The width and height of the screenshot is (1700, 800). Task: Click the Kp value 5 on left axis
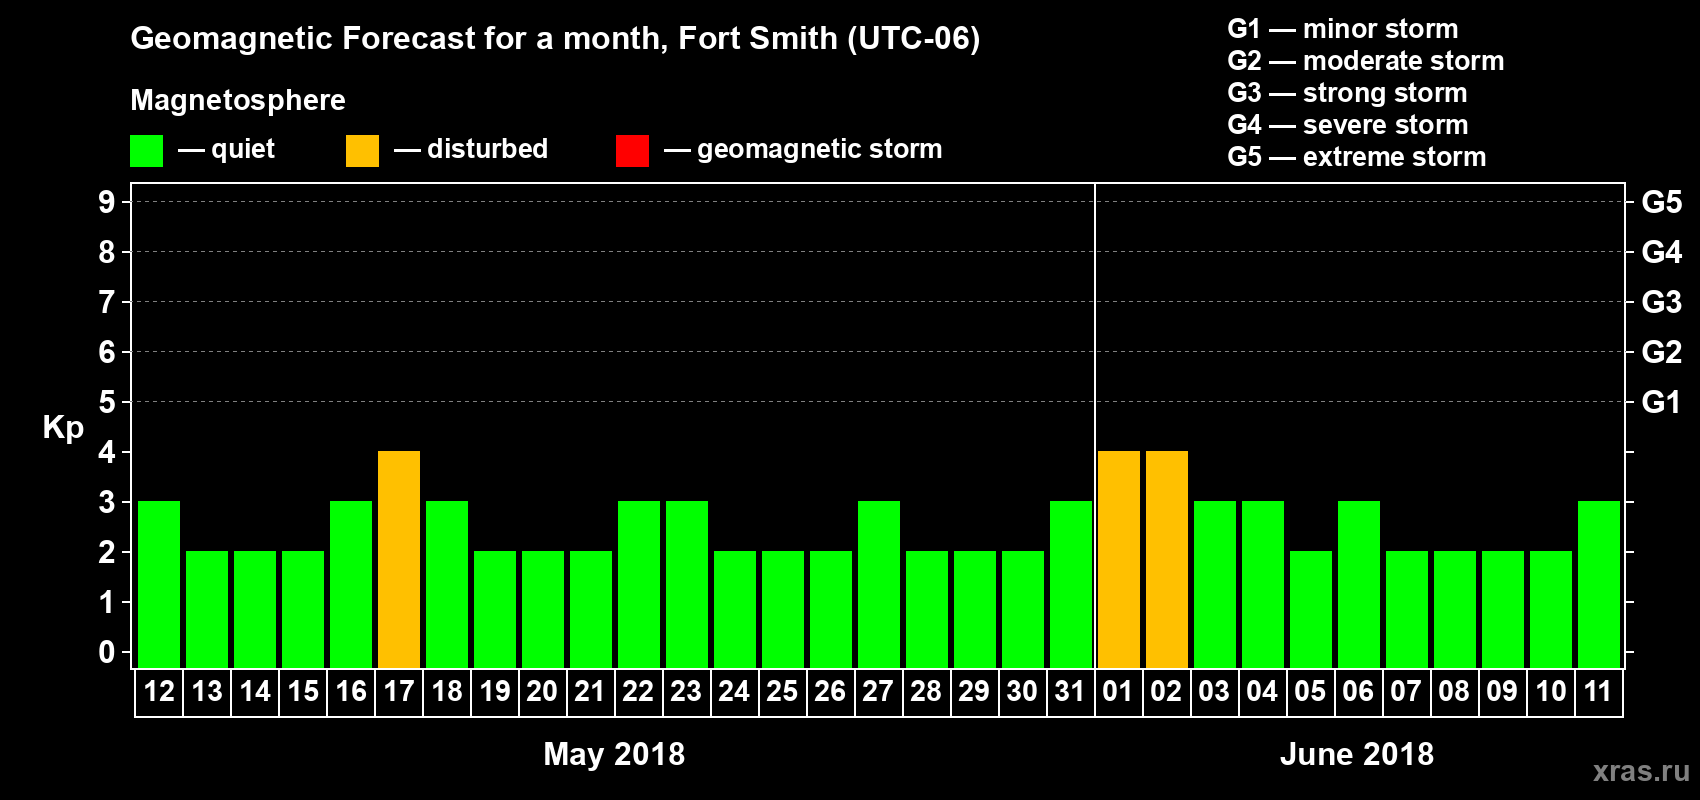coord(107,402)
